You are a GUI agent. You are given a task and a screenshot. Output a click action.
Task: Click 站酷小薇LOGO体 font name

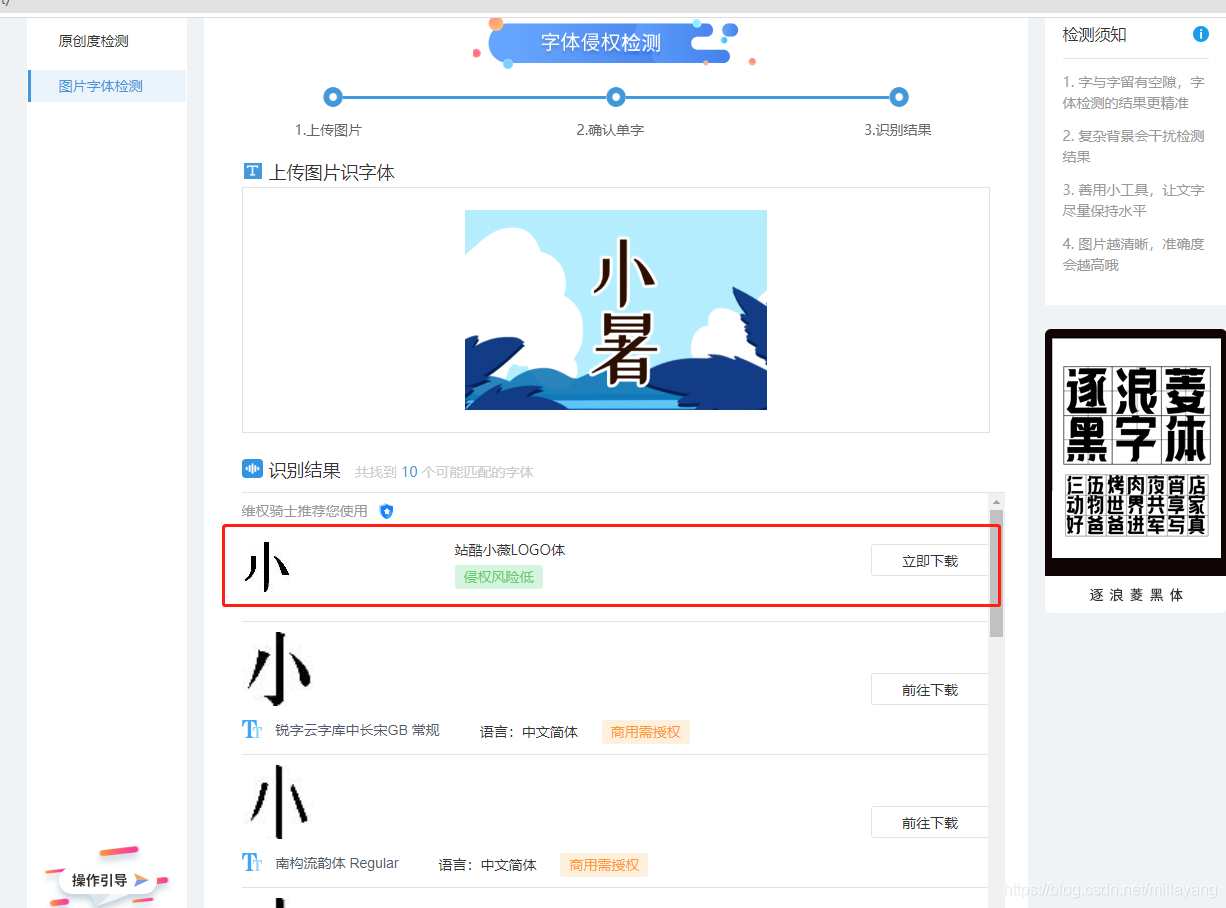click(x=510, y=550)
